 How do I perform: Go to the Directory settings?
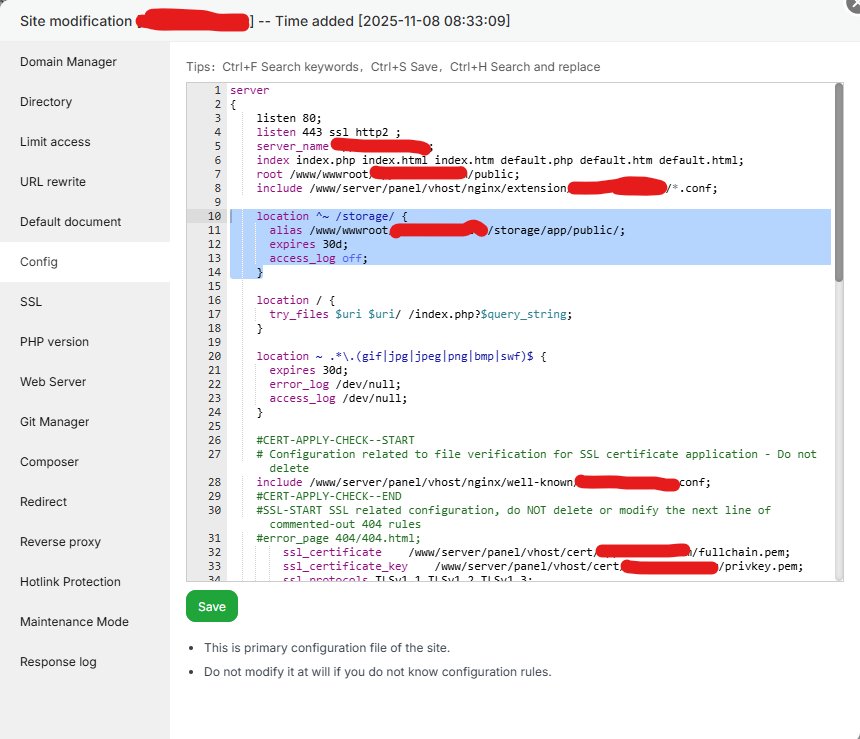coord(46,102)
